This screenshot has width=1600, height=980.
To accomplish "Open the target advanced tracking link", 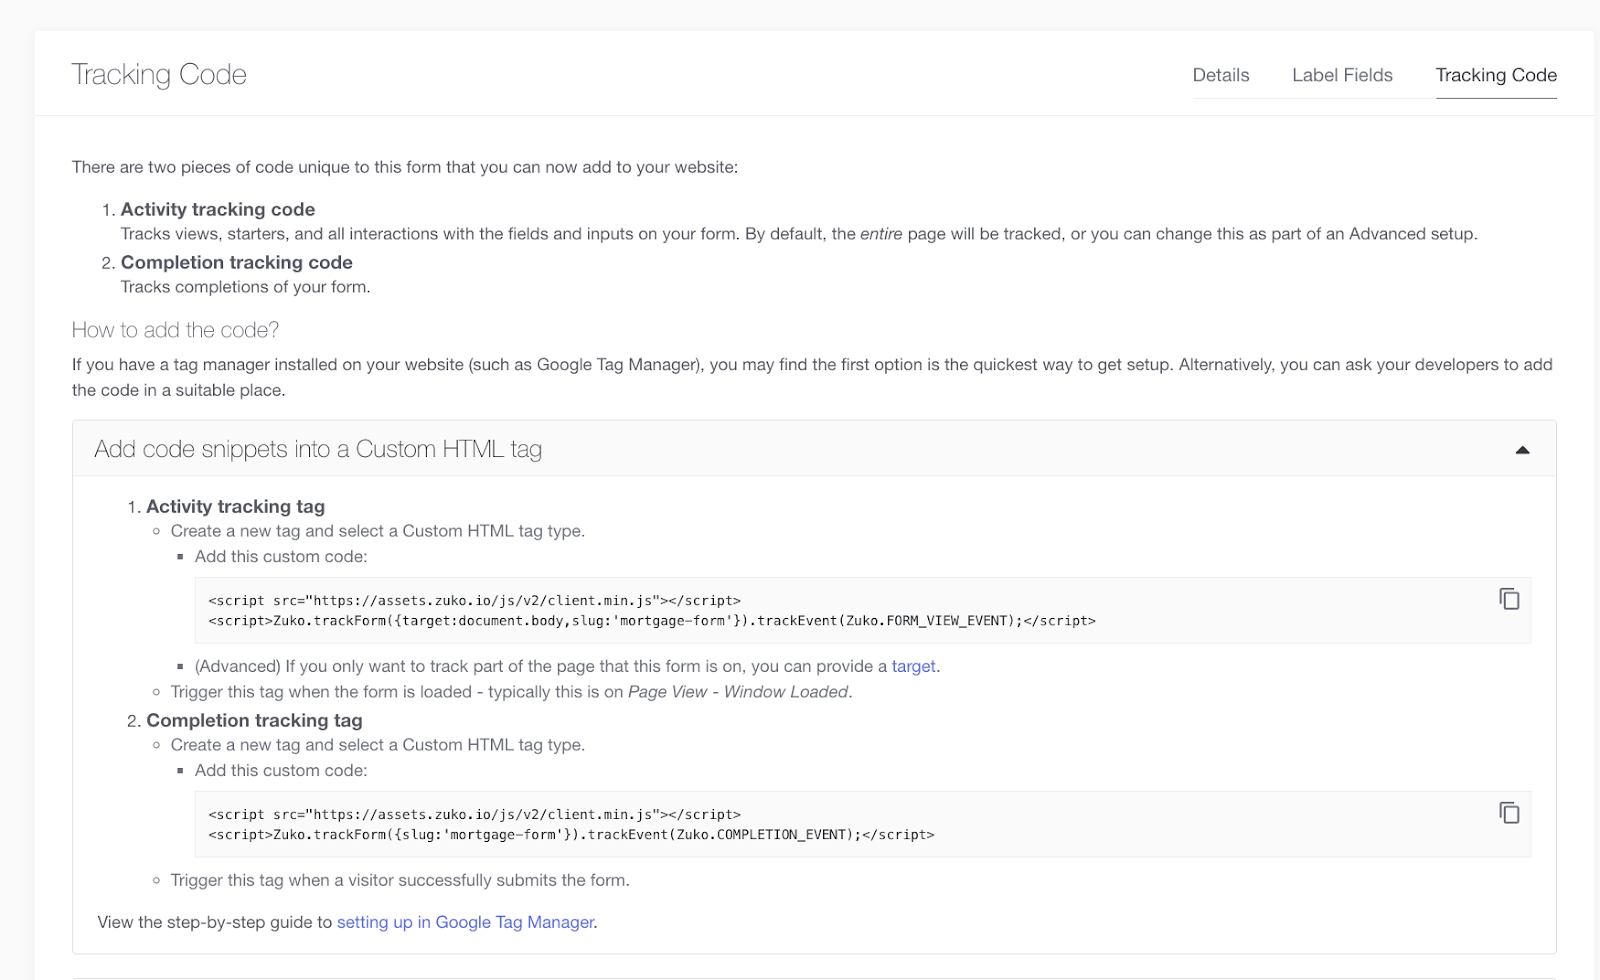I will [x=913, y=666].
